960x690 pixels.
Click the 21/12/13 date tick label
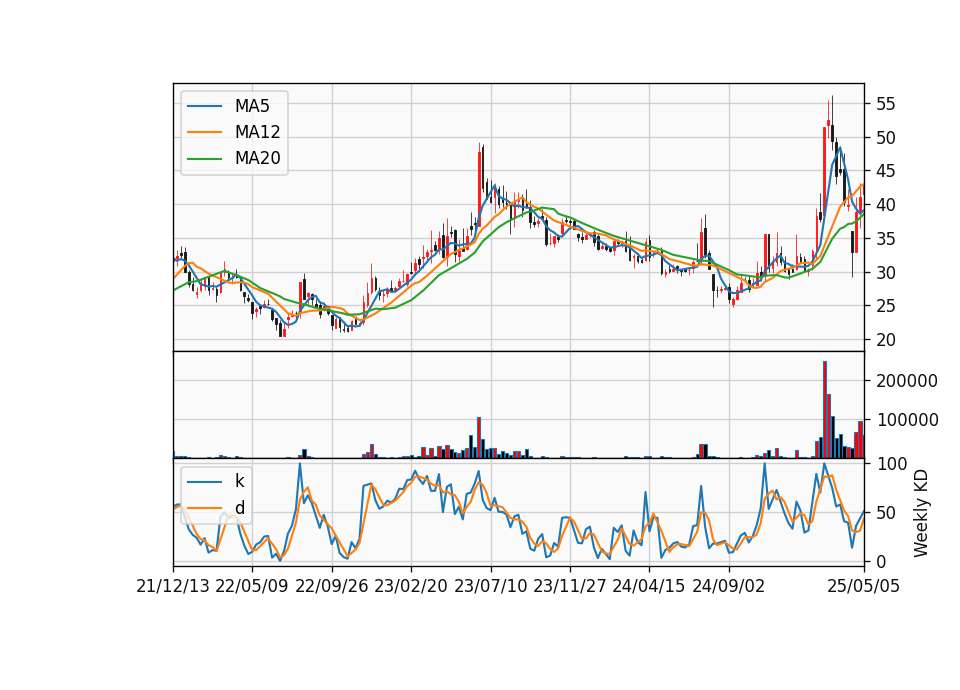click(173, 586)
